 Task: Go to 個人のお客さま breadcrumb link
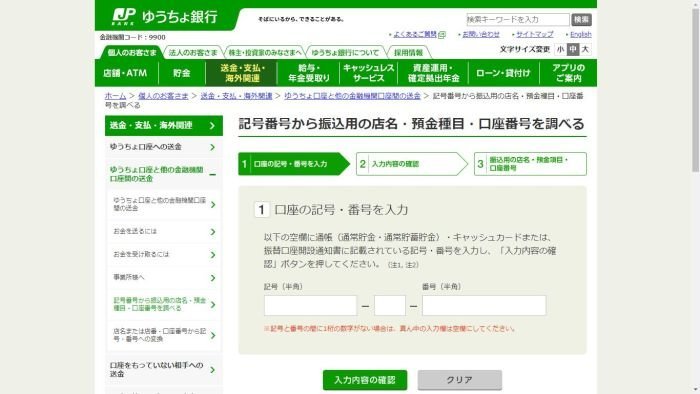tap(163, 96)
